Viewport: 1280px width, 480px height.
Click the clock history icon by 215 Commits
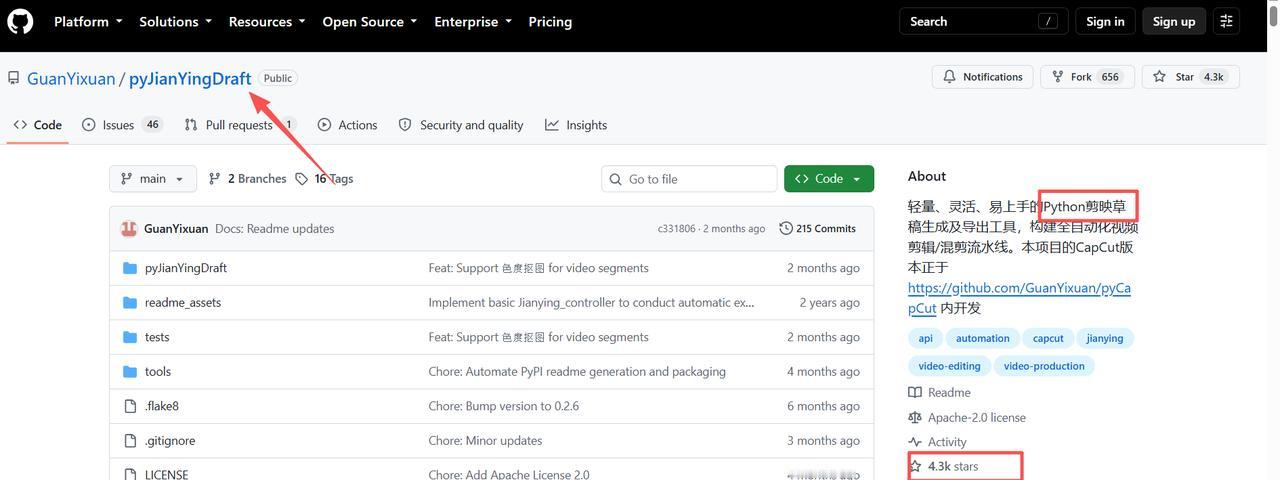pos(786,228)
